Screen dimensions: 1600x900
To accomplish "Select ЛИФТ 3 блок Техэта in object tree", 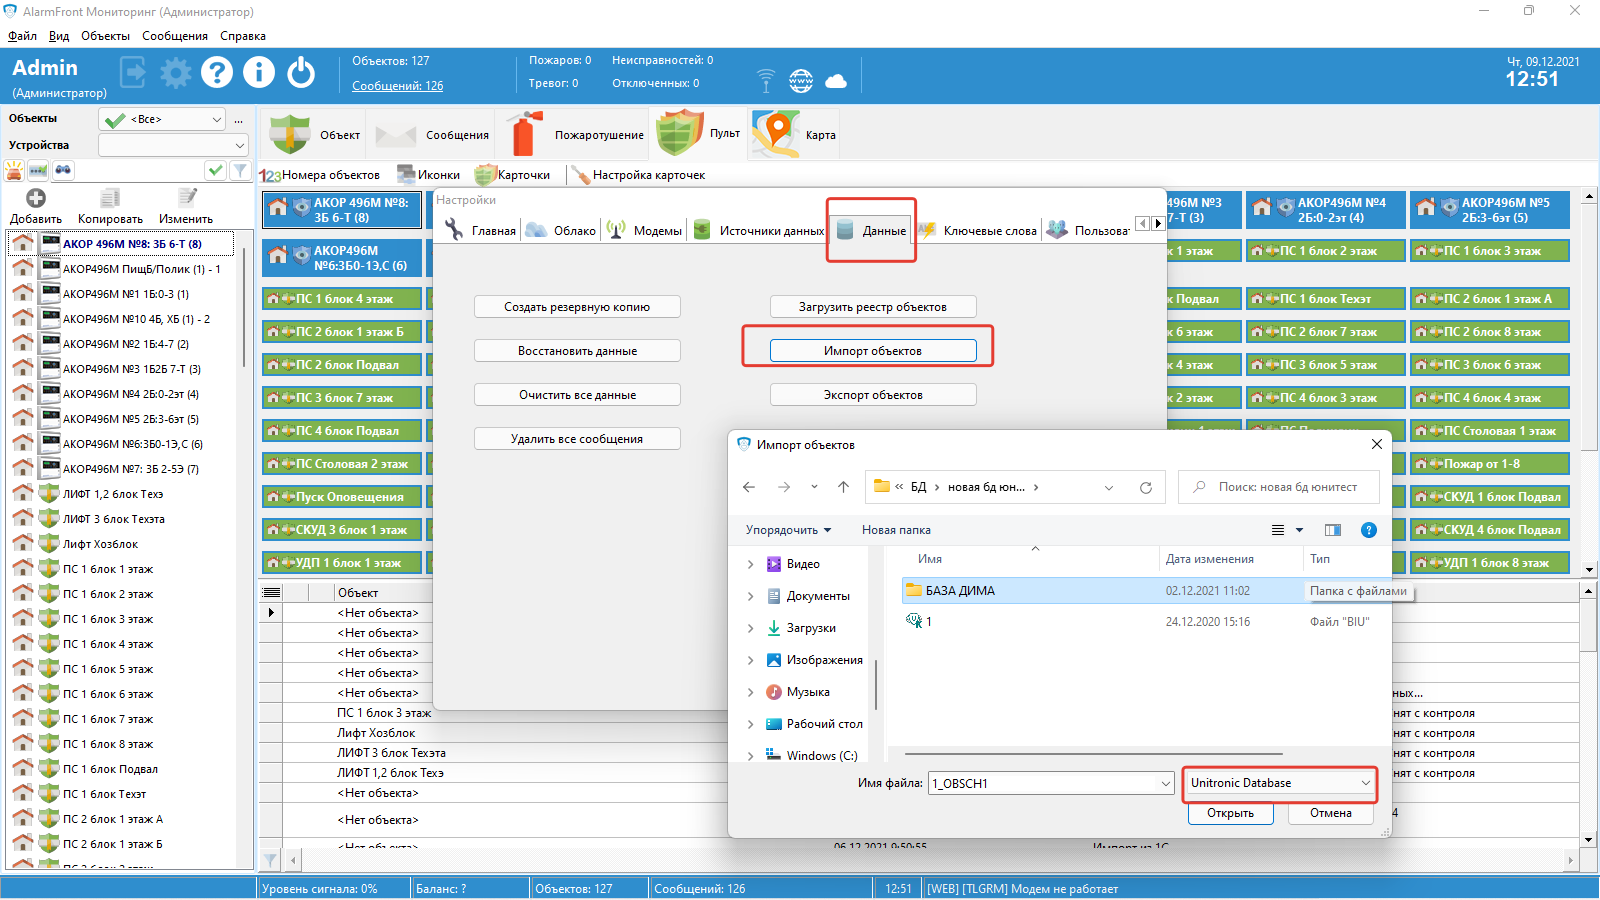I will [x=113, y=519].
